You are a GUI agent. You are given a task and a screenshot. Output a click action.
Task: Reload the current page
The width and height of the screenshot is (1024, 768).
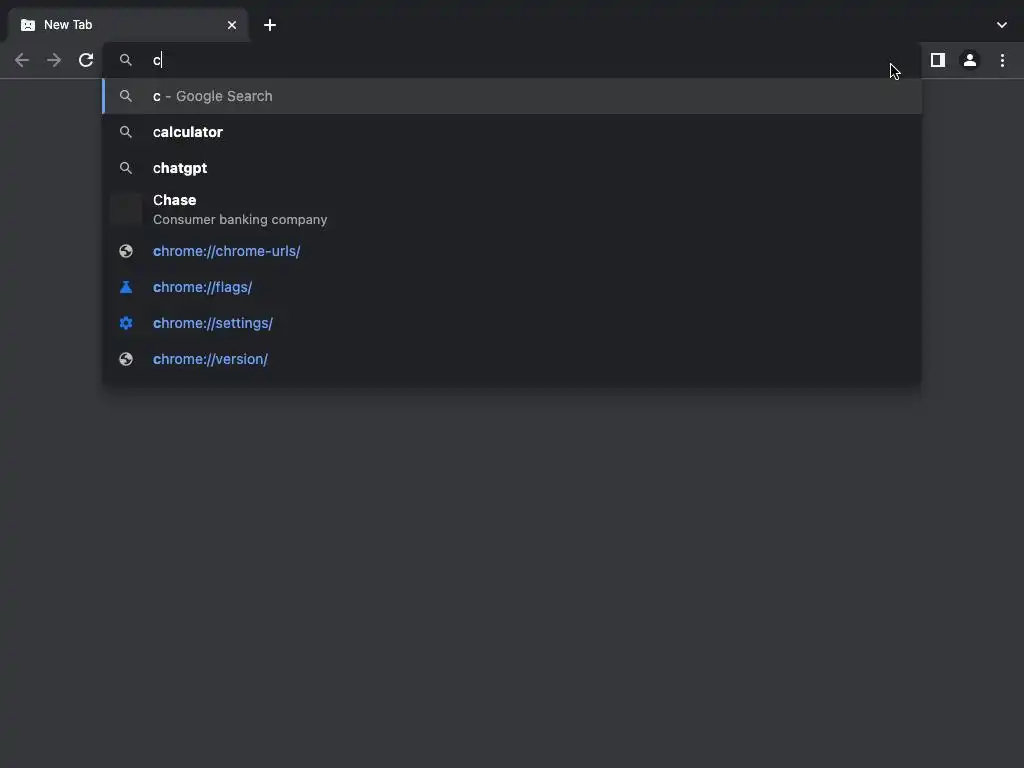pyautogui.click(x=86, y=60)
